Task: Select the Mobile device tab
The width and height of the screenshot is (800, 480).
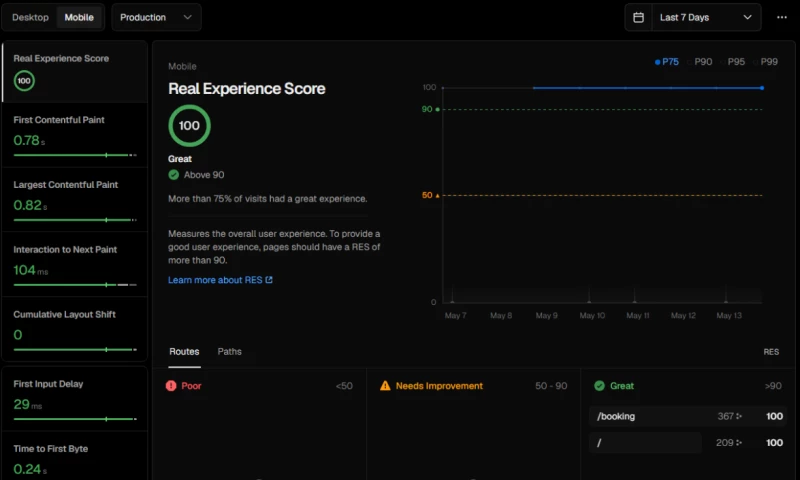Action: pyautogui.click(x=79, y=17)
